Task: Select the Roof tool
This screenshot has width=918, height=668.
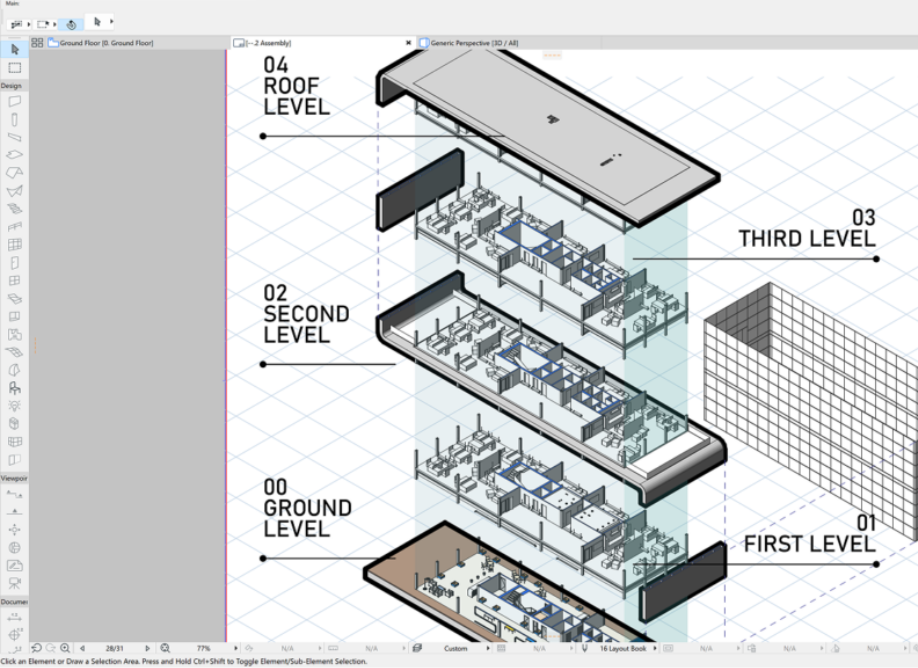Action: (15, 173)
